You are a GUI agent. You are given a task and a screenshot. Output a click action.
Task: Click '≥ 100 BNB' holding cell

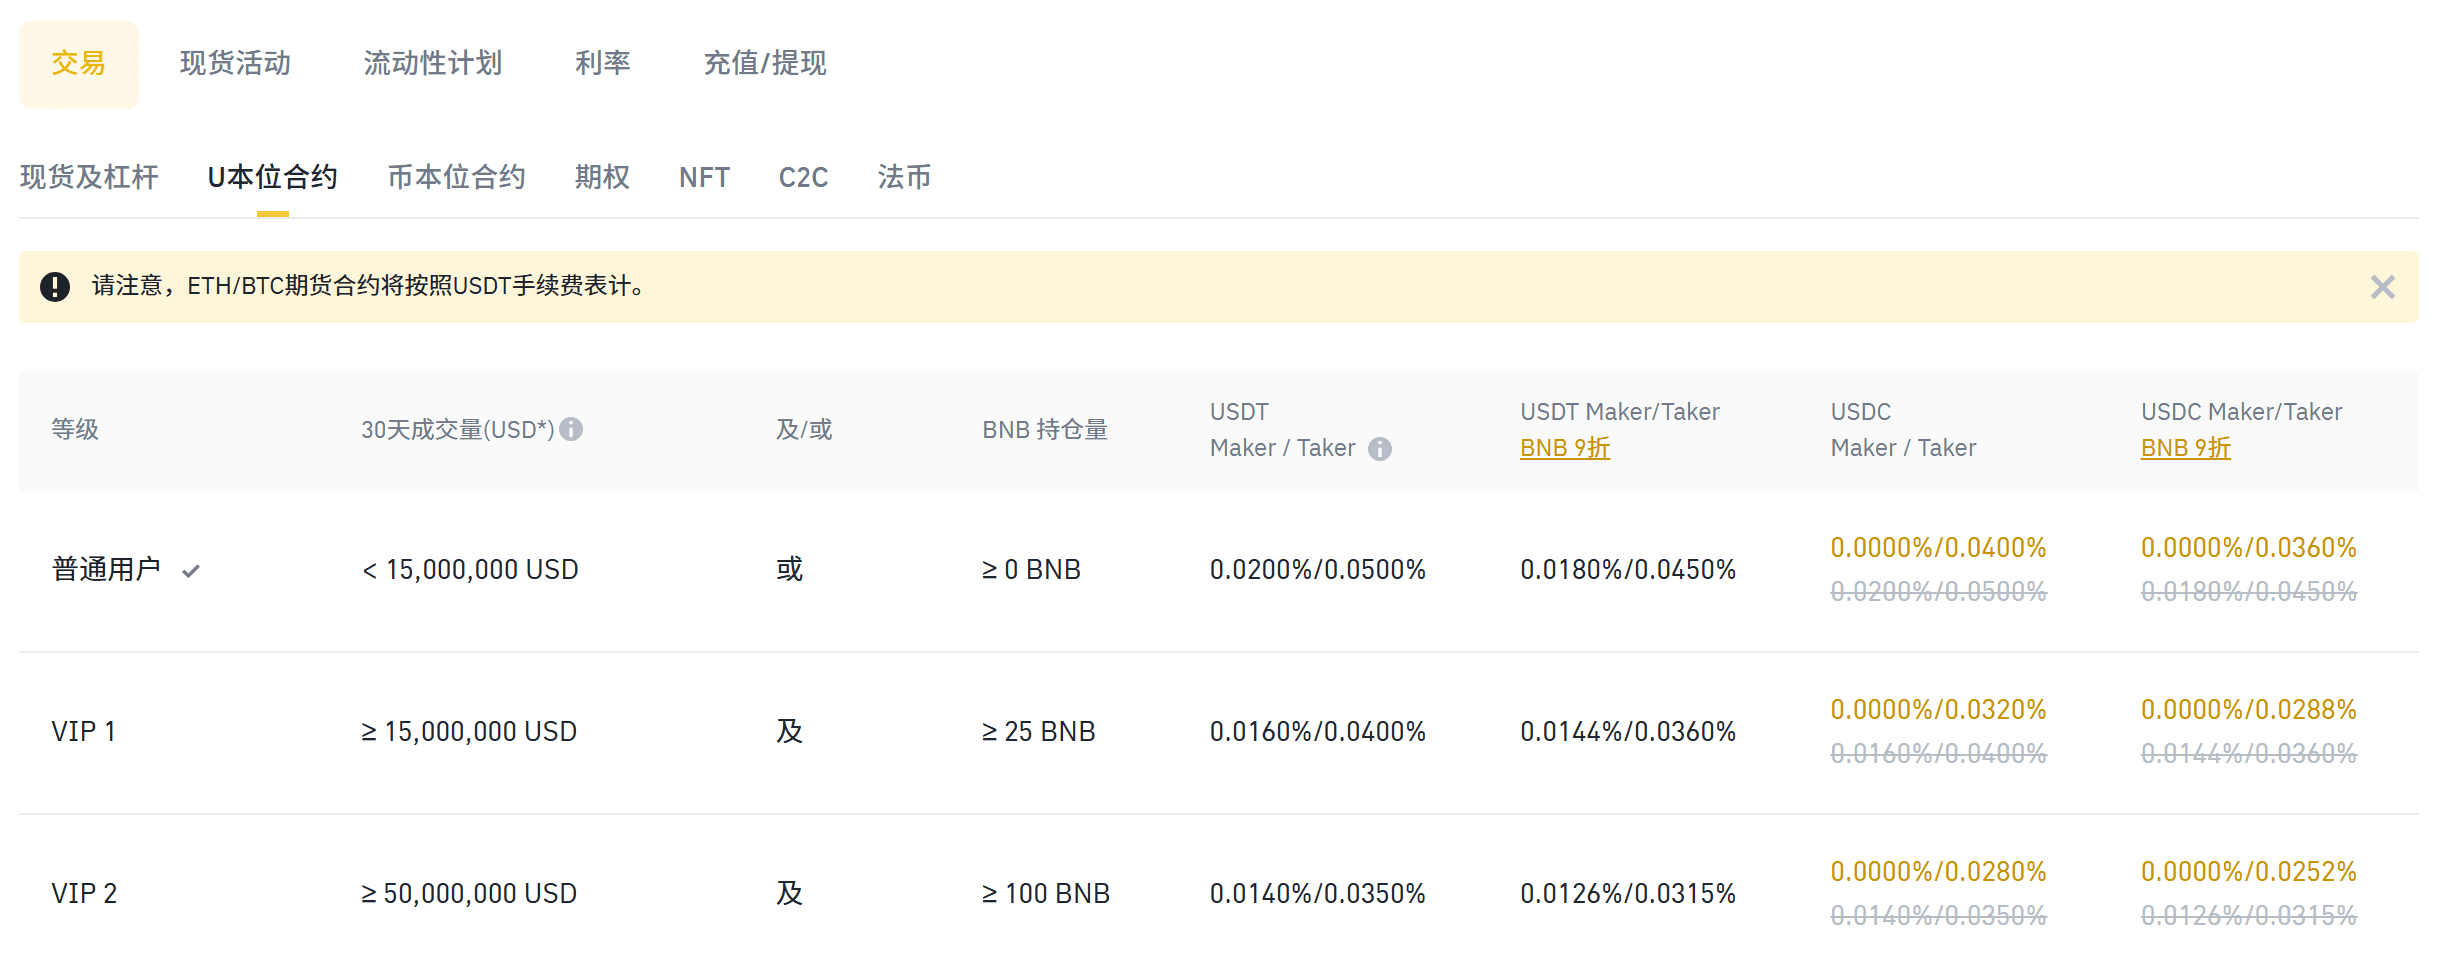[x=1046, y=894]
